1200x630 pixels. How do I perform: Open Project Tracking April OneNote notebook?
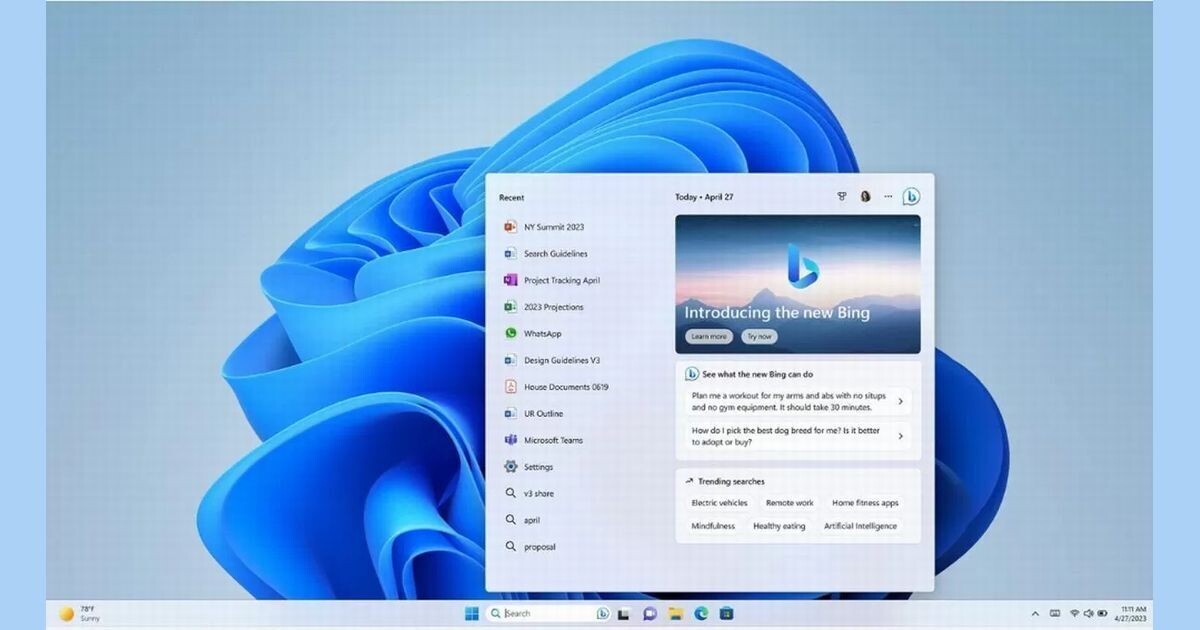(x=553, y=280)
